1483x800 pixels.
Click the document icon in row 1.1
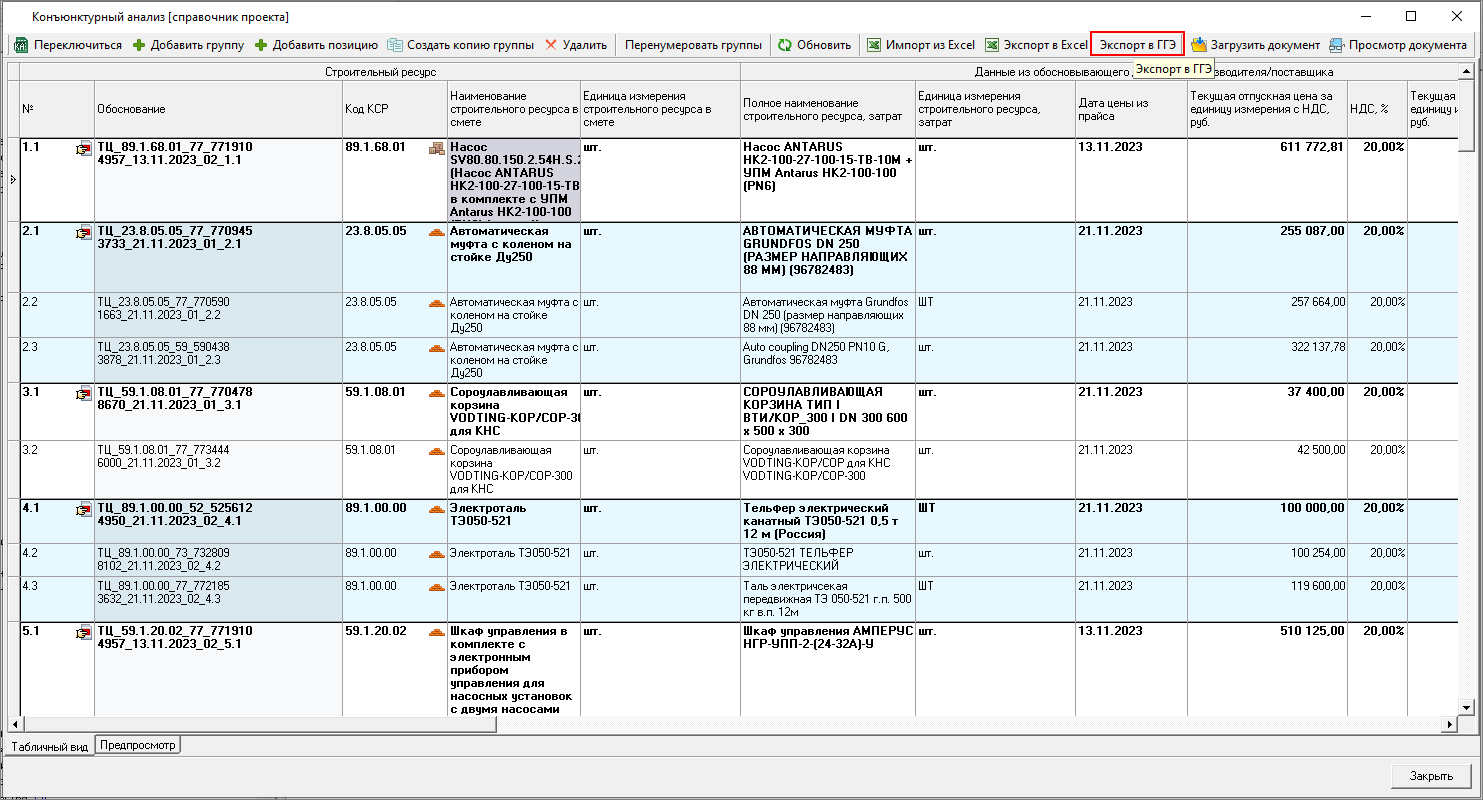tap(83, 150)
